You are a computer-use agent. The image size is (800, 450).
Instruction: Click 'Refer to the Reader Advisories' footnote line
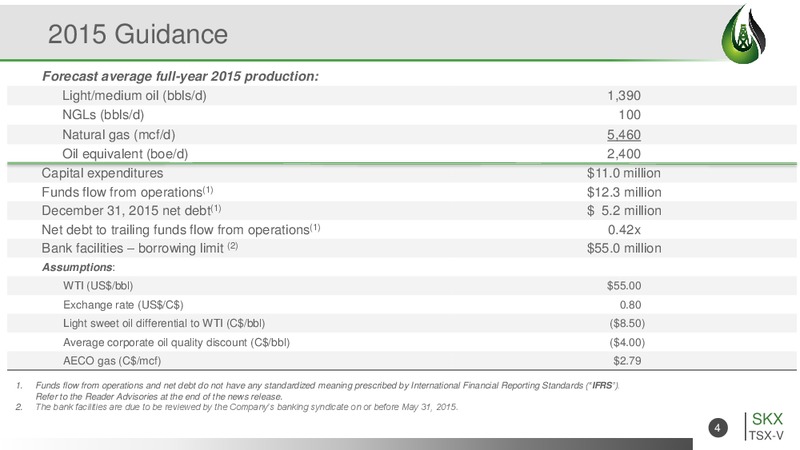[x=159, y=396]
